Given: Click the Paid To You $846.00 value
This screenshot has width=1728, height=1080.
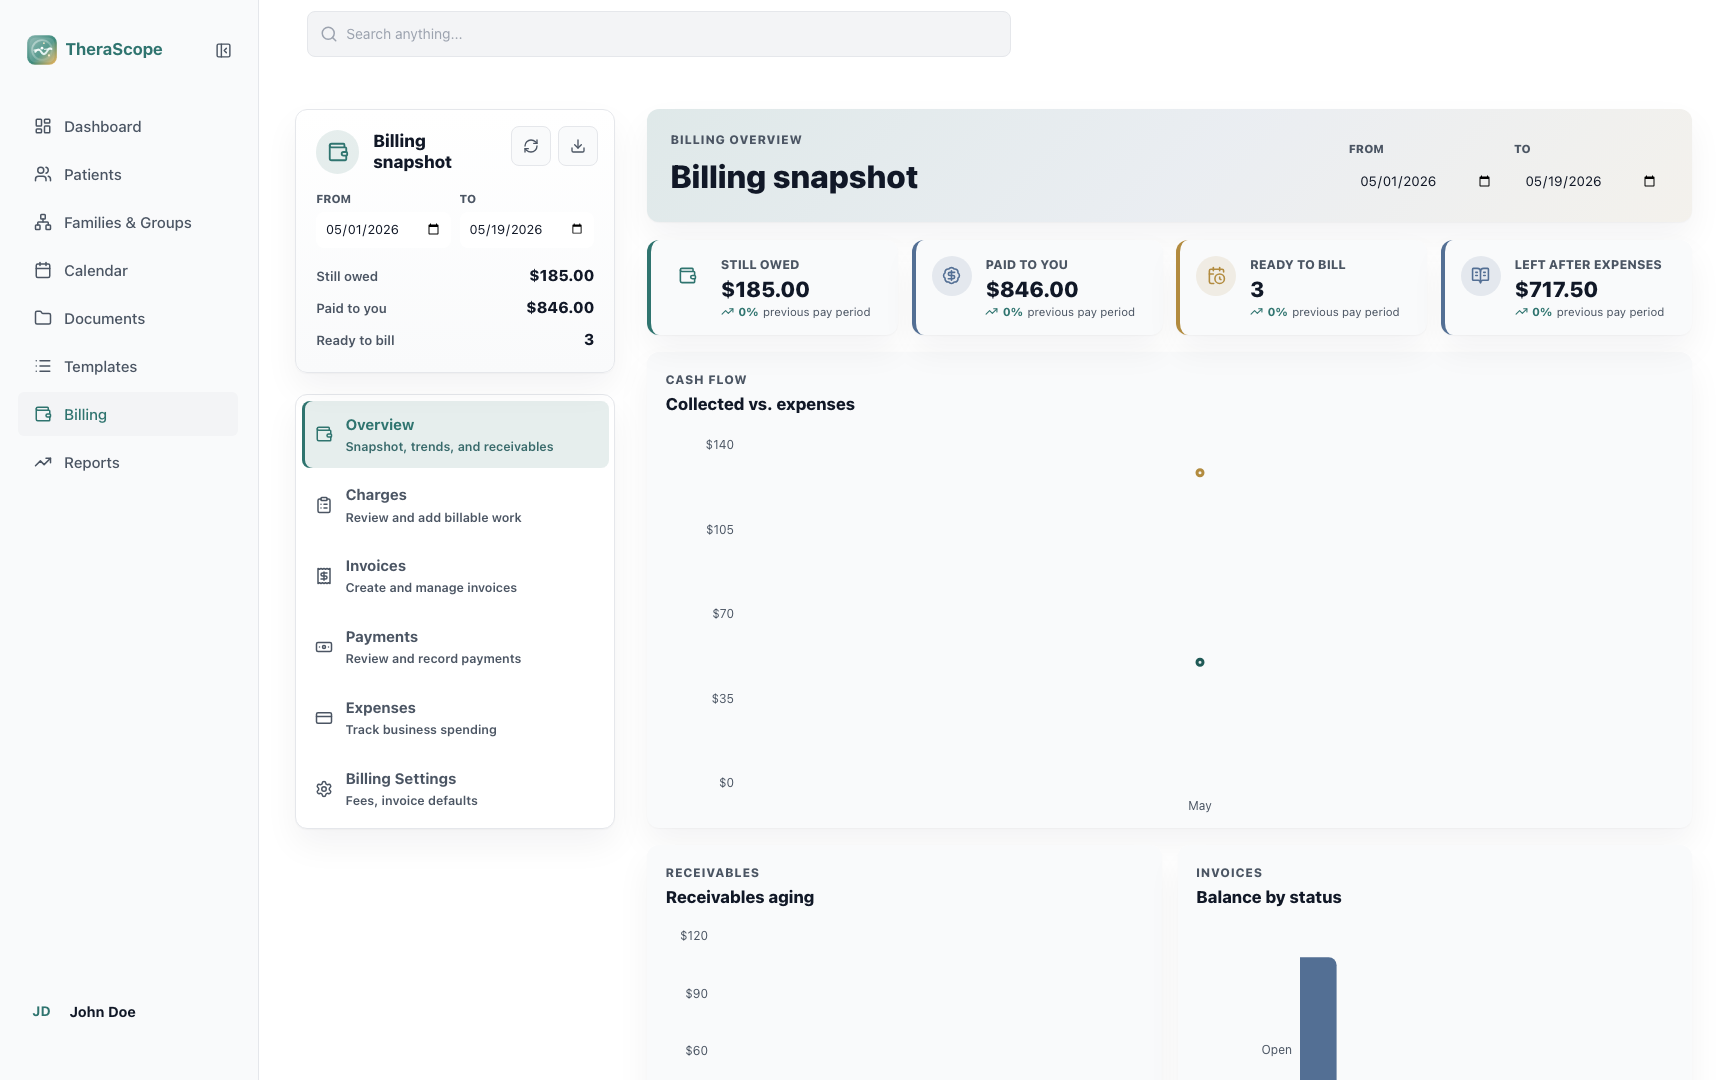Looking at the screenshot, I should click(x=1032, y=290).
